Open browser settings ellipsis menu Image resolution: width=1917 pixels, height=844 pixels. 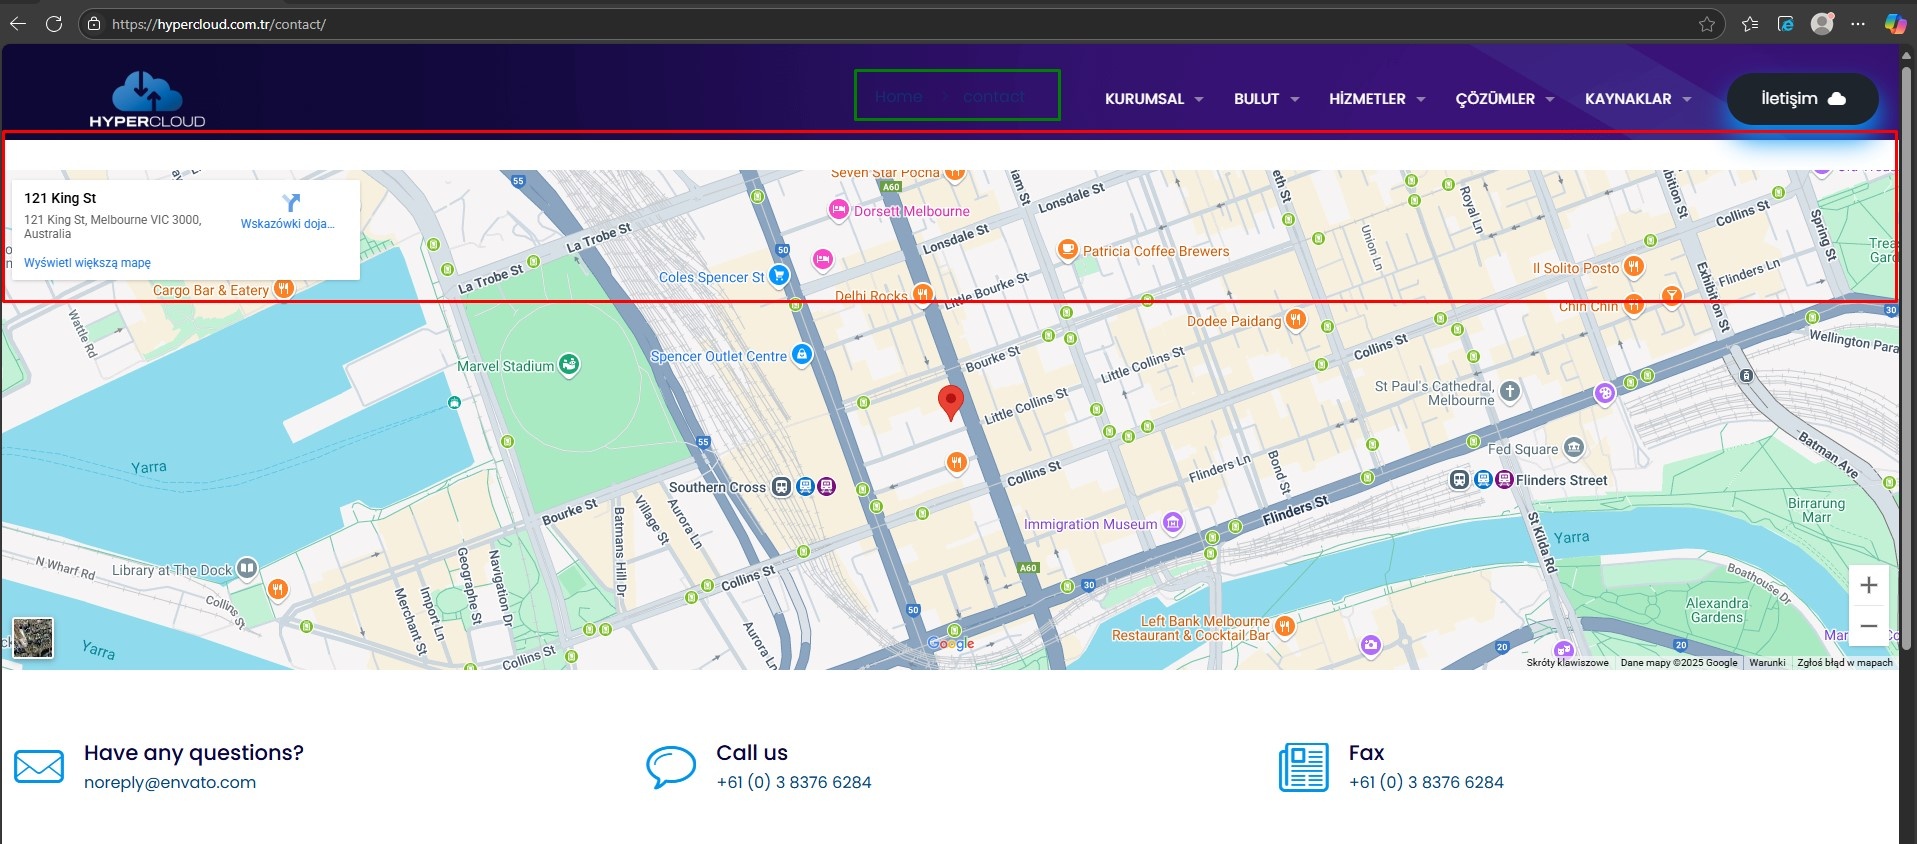click(x=1858, y=24)
